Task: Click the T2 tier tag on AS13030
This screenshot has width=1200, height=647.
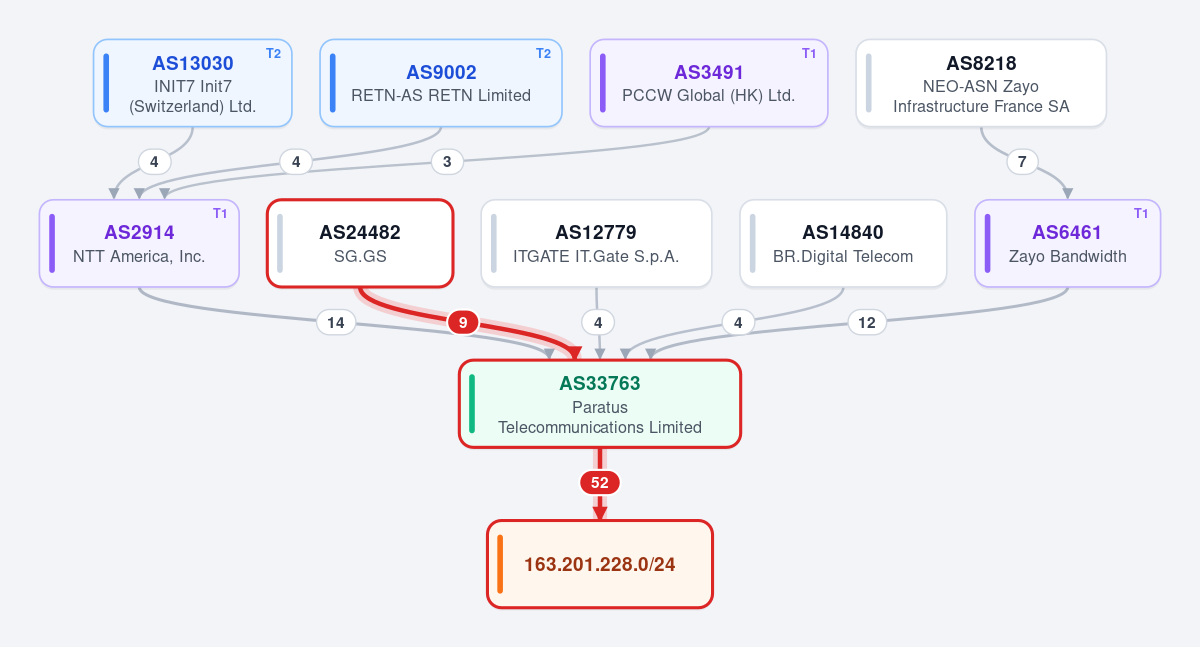Action: tap(273, 53)
